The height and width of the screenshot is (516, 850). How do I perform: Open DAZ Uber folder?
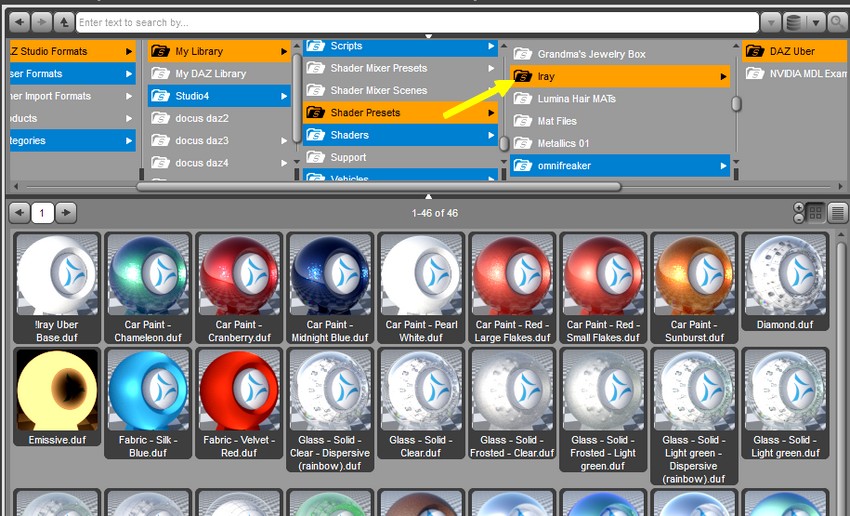pos(796,51)
